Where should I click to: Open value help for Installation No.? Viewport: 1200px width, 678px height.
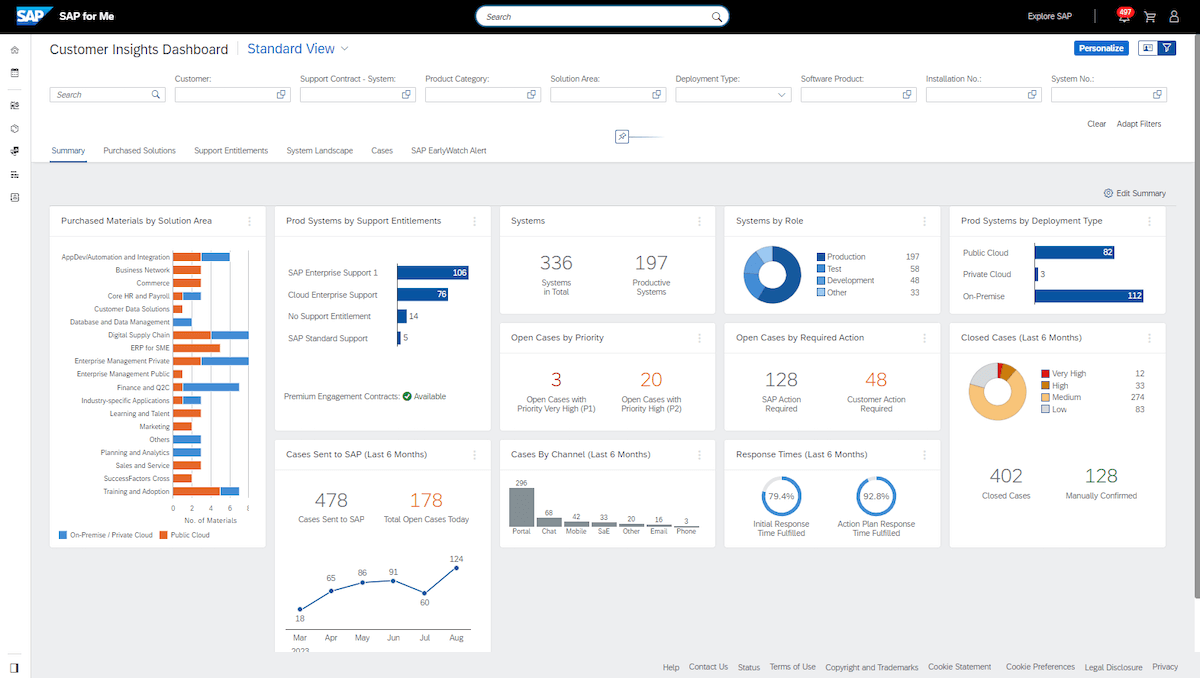pyautogui.click(x=1033, y=95)
